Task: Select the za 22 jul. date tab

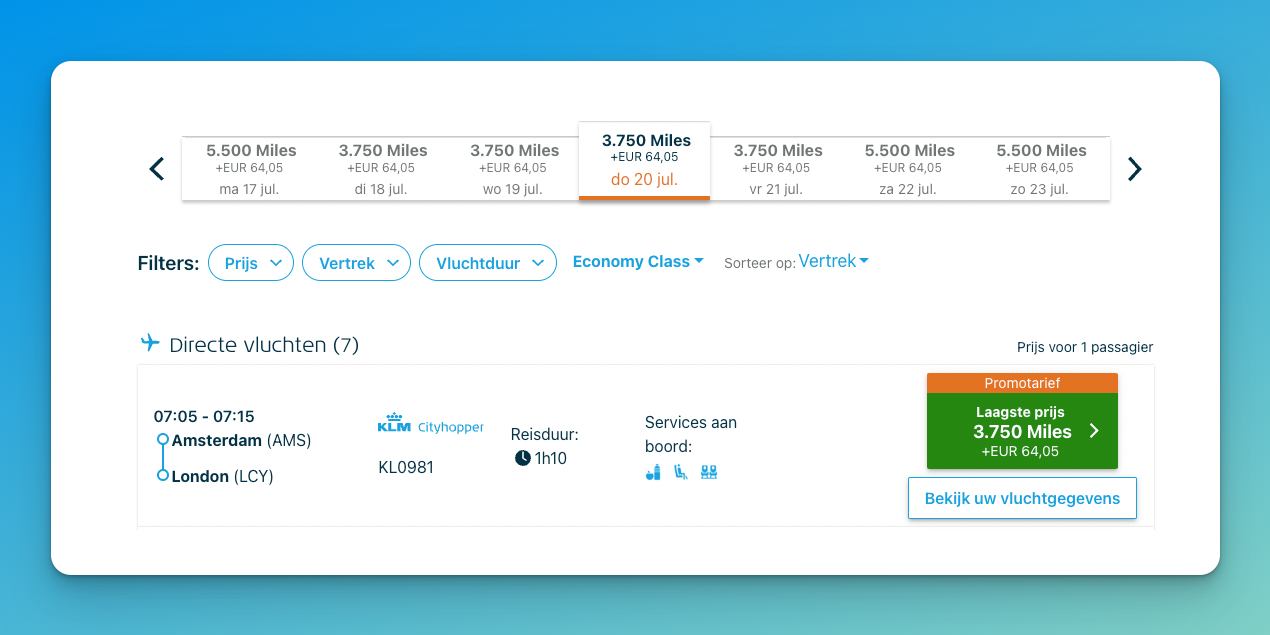Action: point(910,169)
